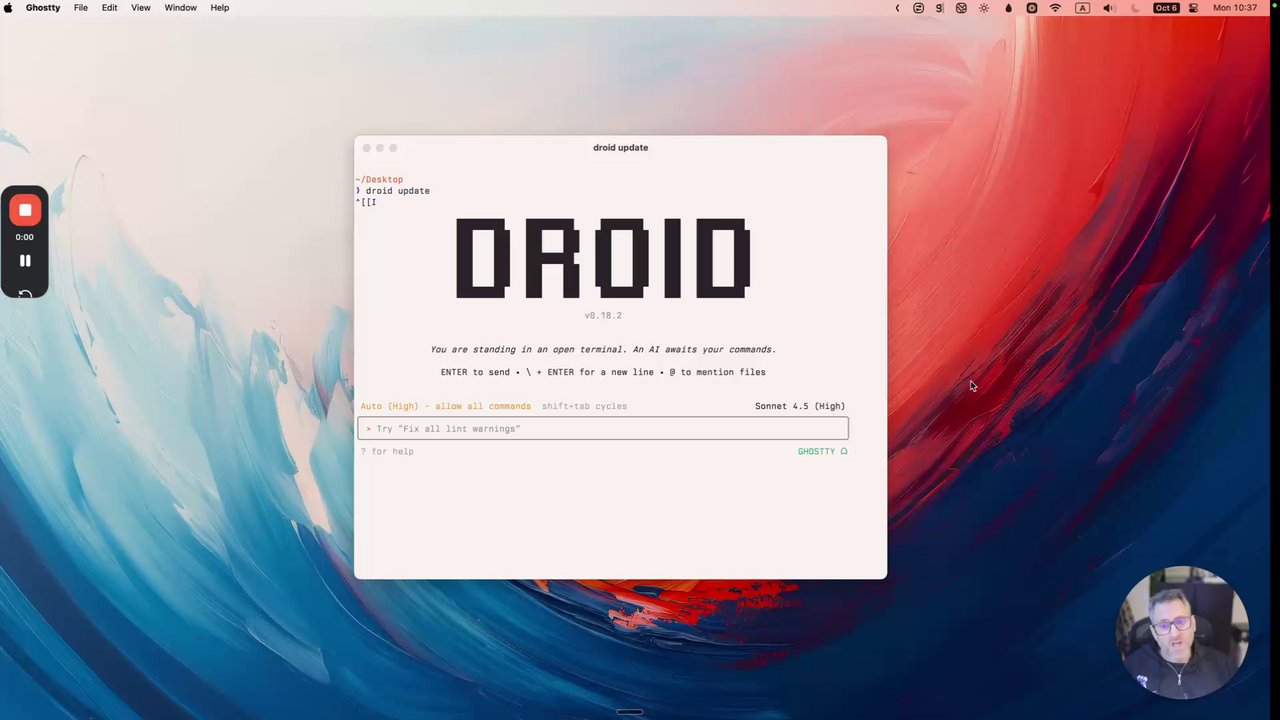Screen dimensions: 1280x720
Task: Click the Droid prompt input field
Action: click(603, 429)
